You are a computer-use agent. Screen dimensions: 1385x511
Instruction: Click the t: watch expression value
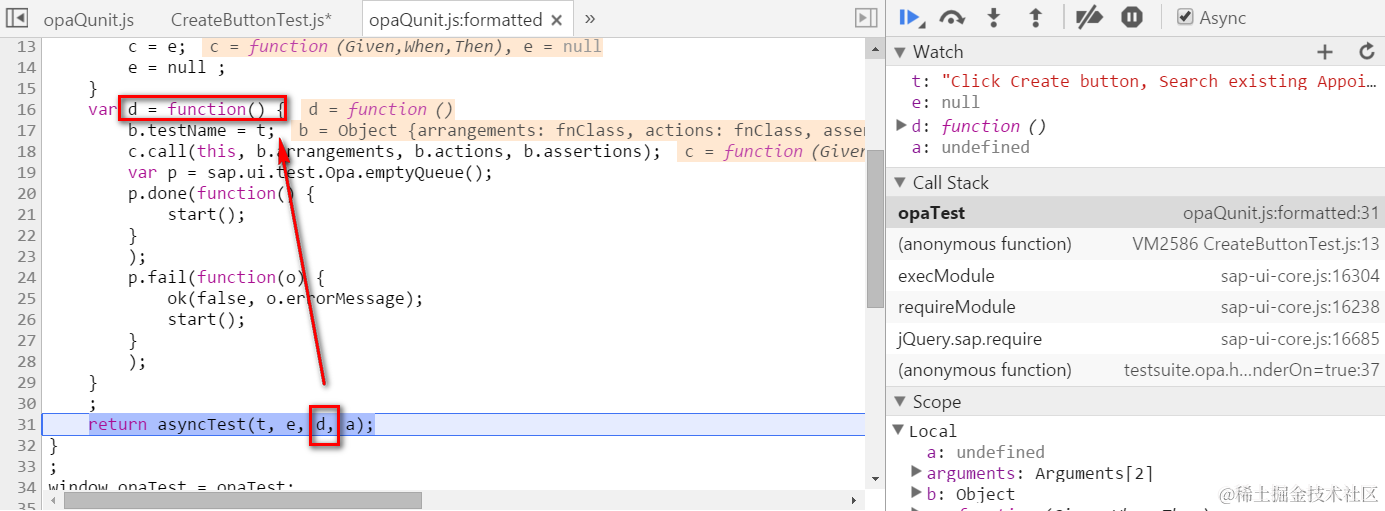(1160, 81)
